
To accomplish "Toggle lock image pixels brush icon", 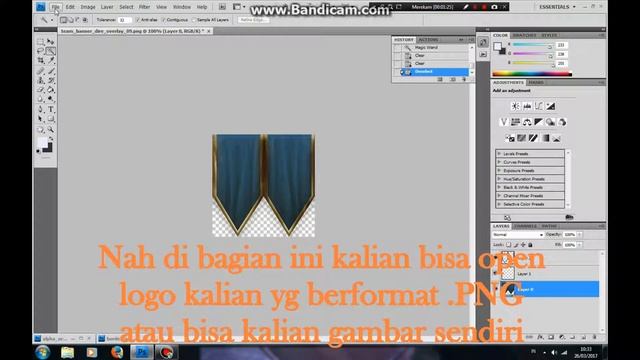I will point(516,245).
